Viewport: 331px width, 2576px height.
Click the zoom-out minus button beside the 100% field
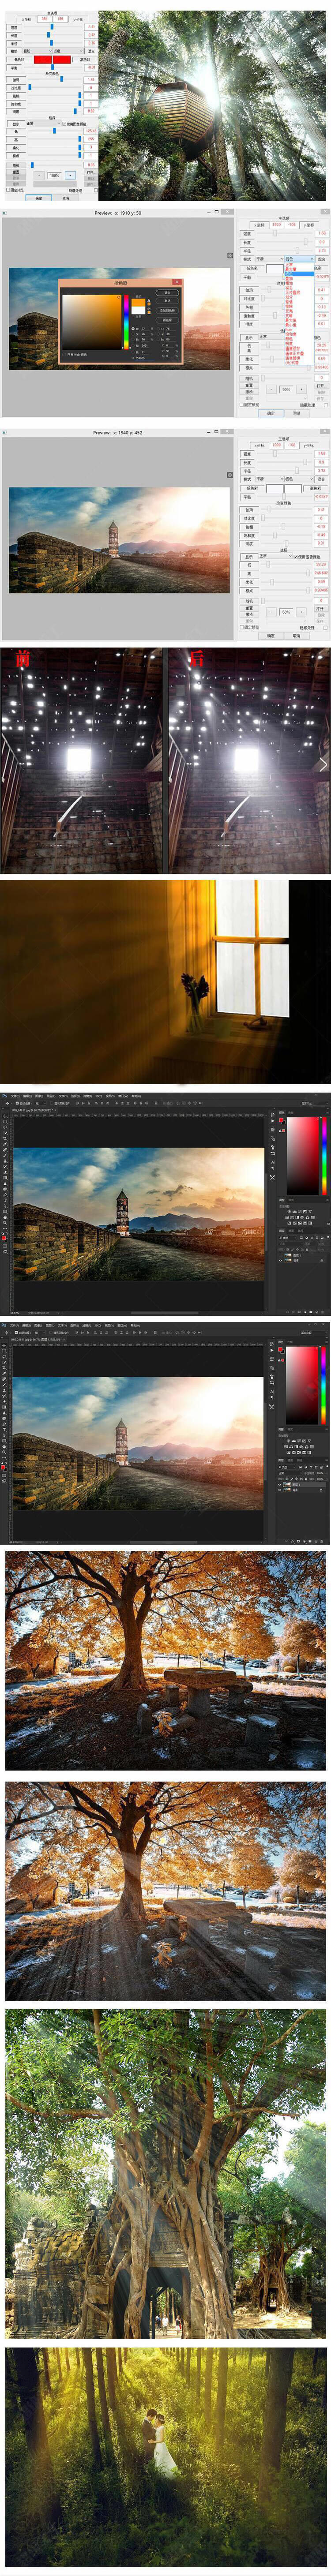(39, 175)
